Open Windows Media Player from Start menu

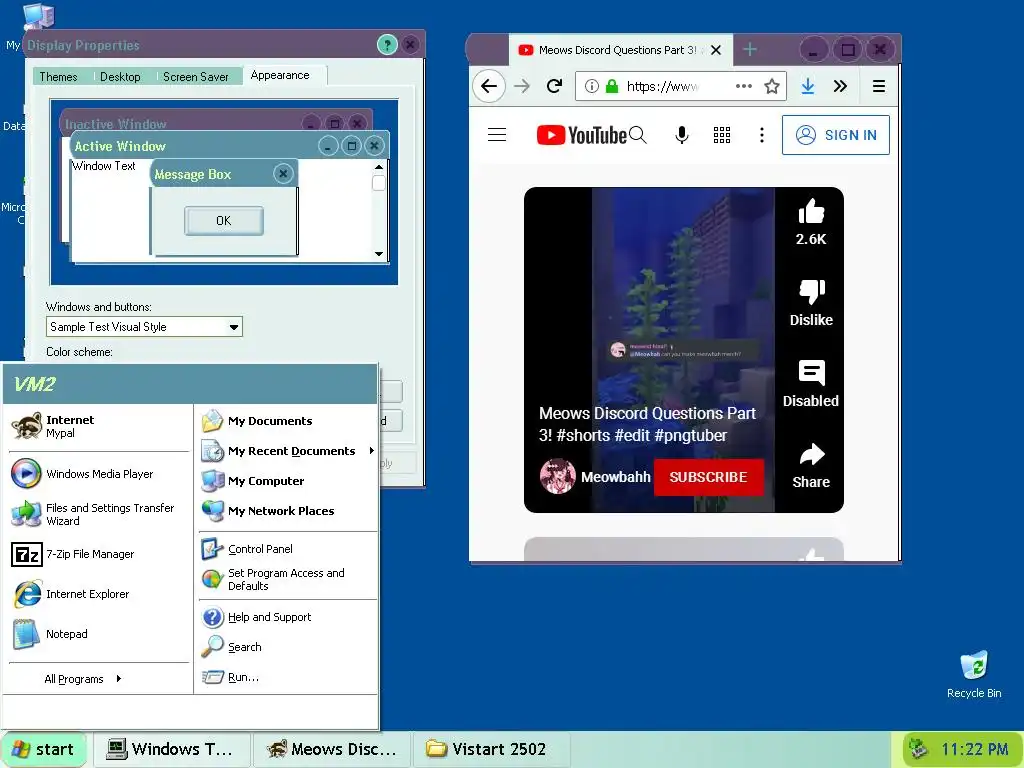(x=98, y=474)
